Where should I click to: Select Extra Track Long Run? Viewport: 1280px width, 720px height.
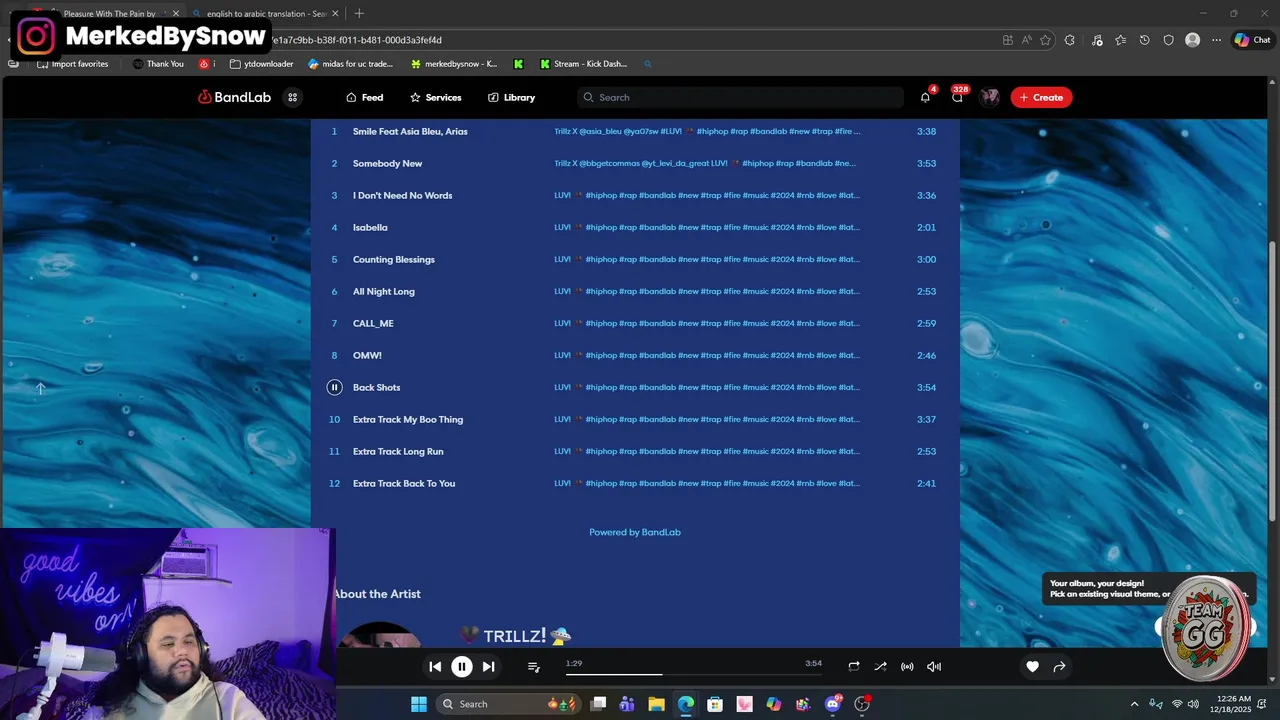(398, 451)
